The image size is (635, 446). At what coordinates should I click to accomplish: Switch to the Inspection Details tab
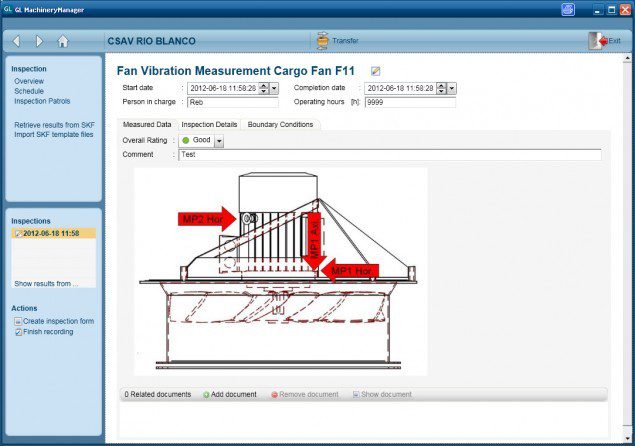tap(209, 124)
